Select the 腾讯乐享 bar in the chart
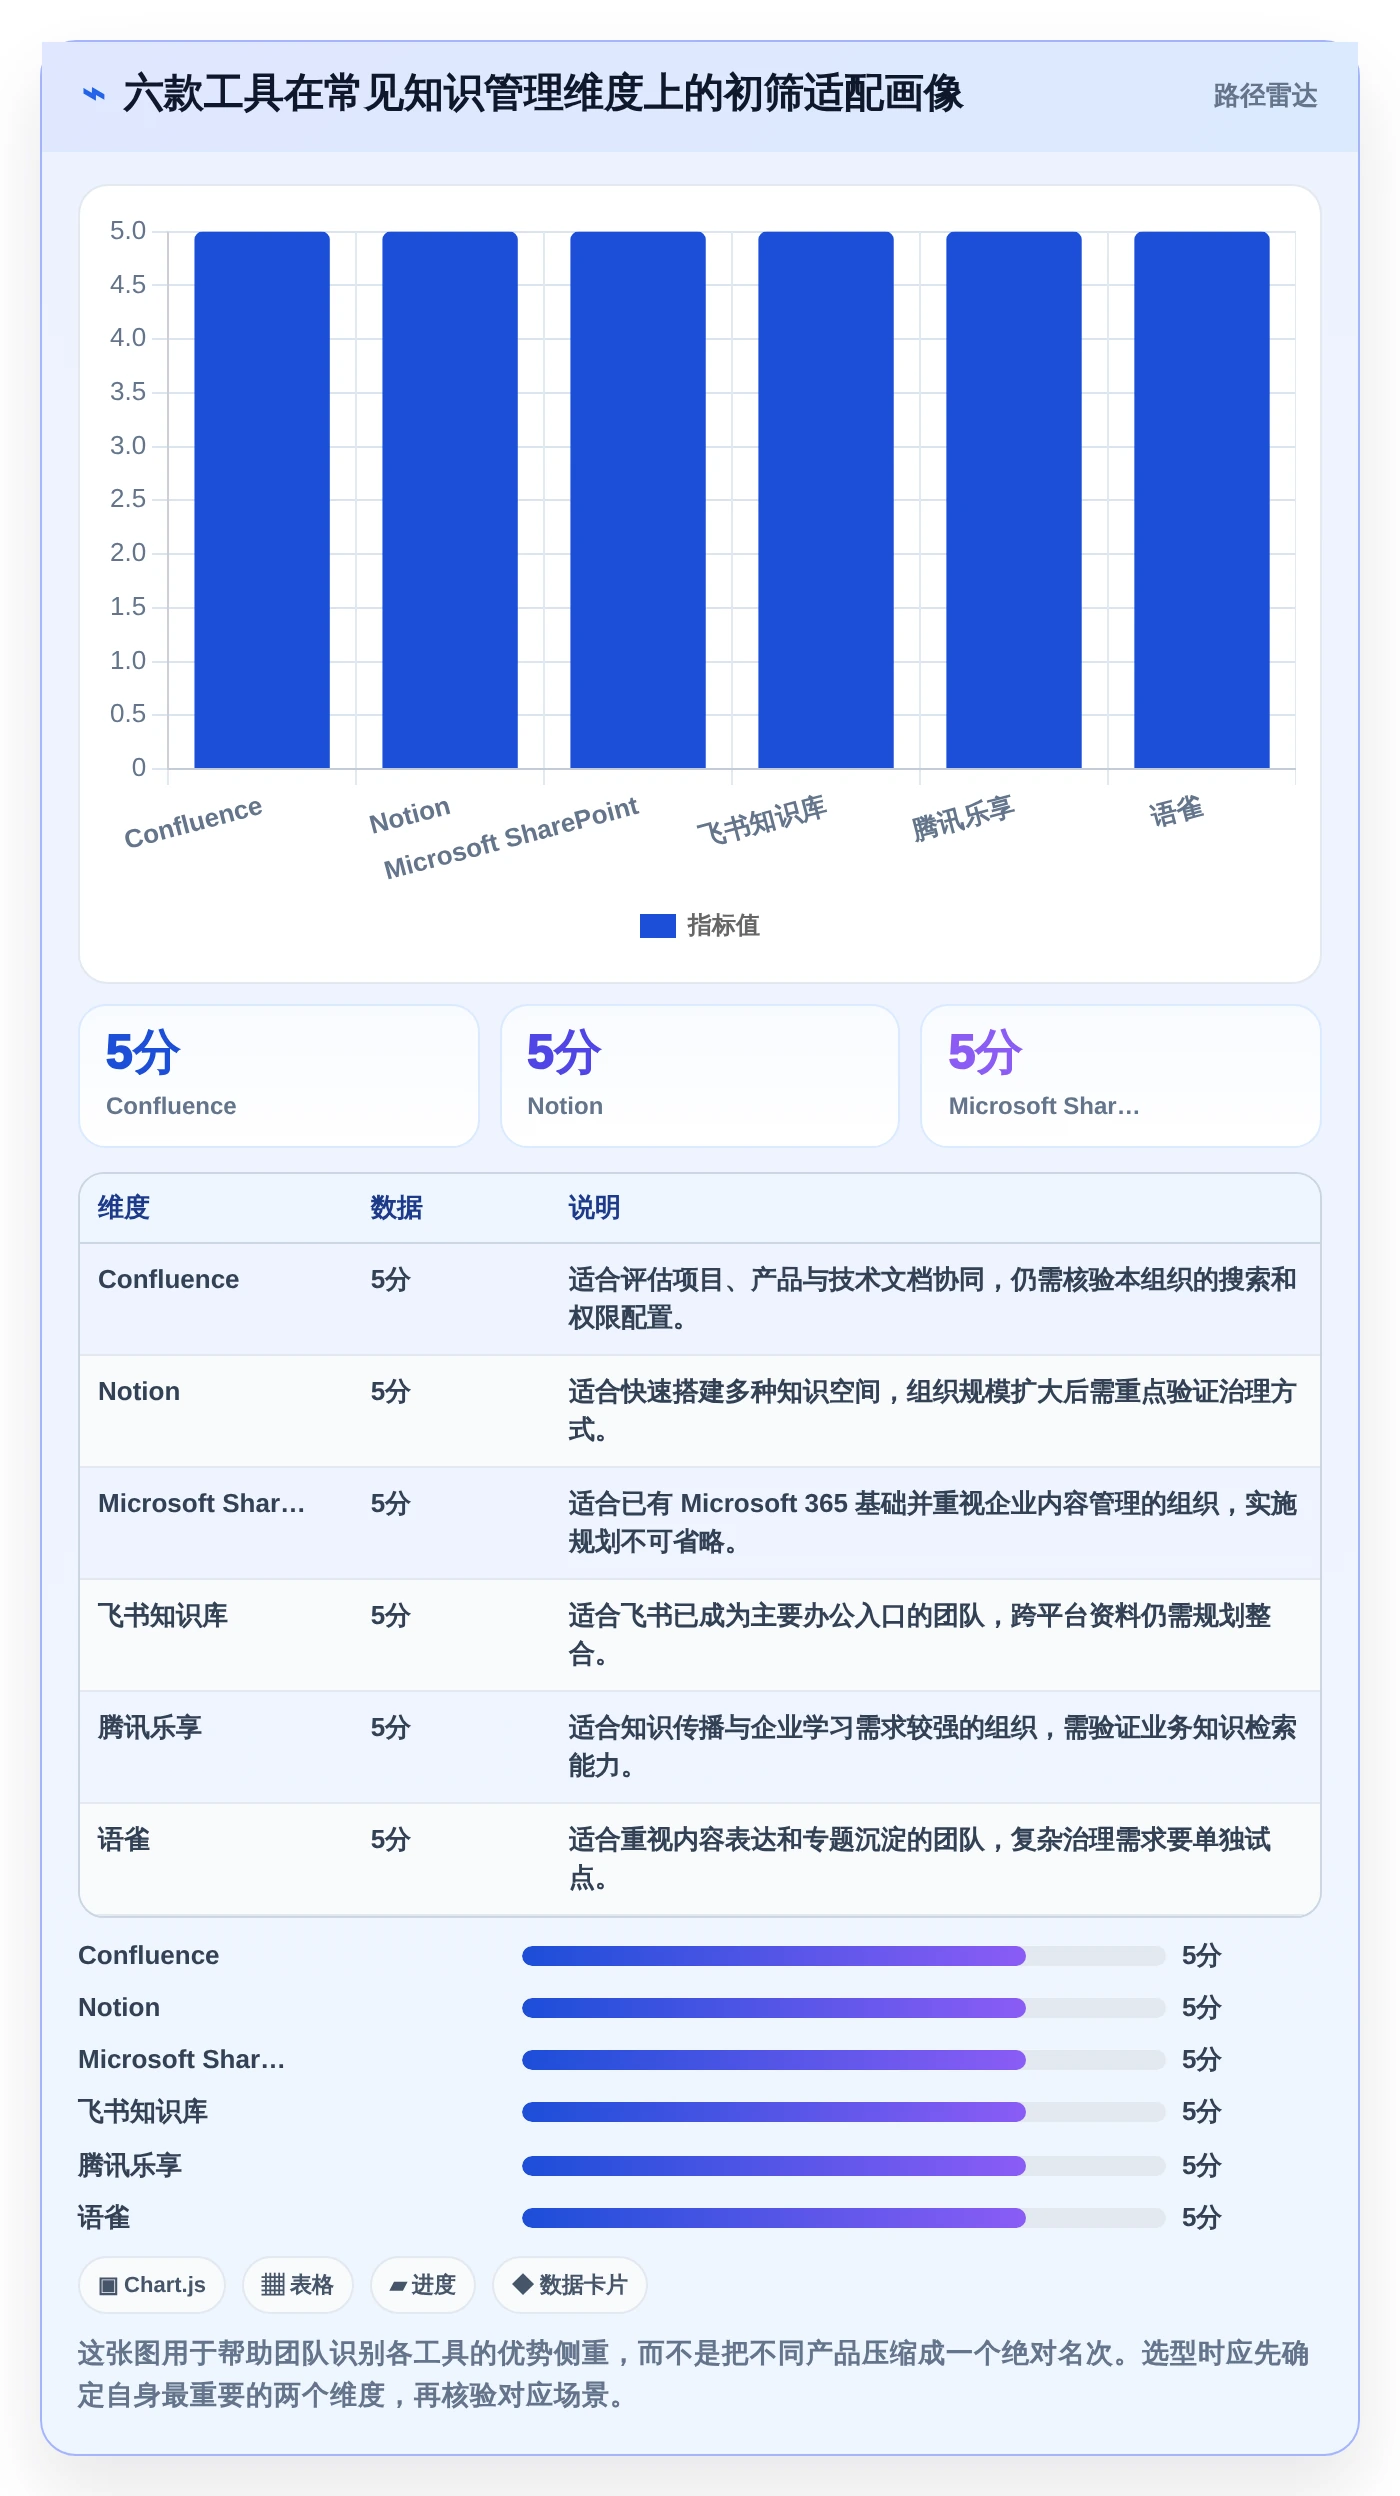The width and height of the screenshot is (1400, 2496). [x=1014, y=500]
